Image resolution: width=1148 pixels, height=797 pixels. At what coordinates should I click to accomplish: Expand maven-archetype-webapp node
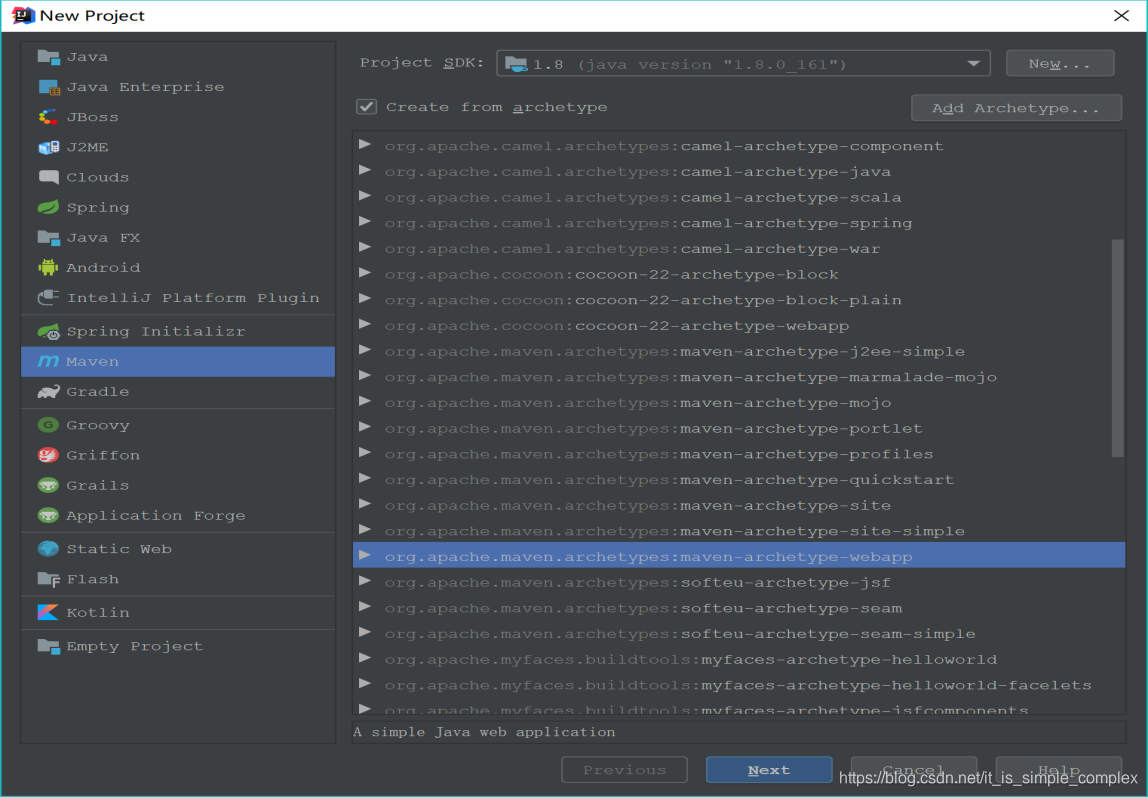(365, 555)
